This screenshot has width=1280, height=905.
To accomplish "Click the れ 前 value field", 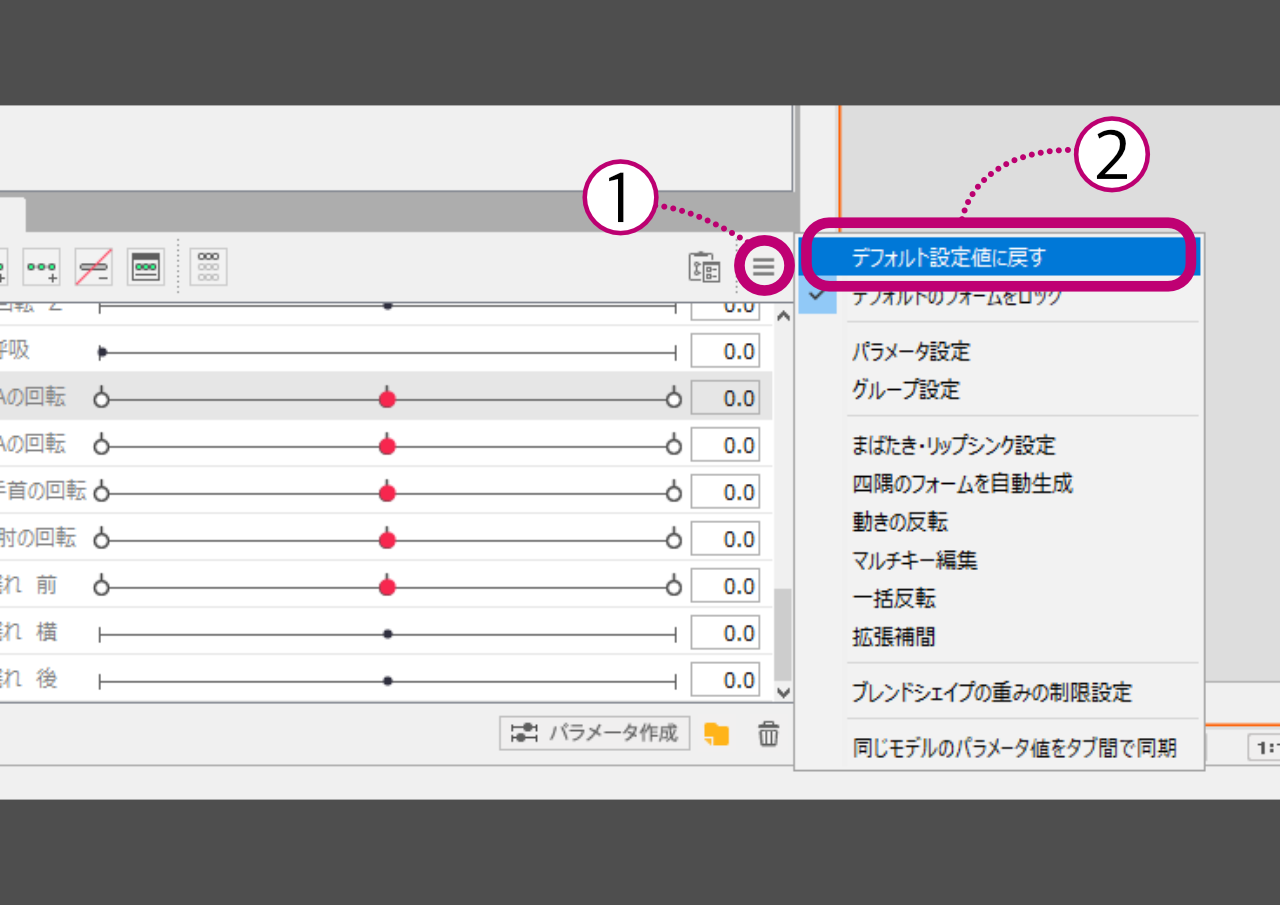I will click(725, 587).
